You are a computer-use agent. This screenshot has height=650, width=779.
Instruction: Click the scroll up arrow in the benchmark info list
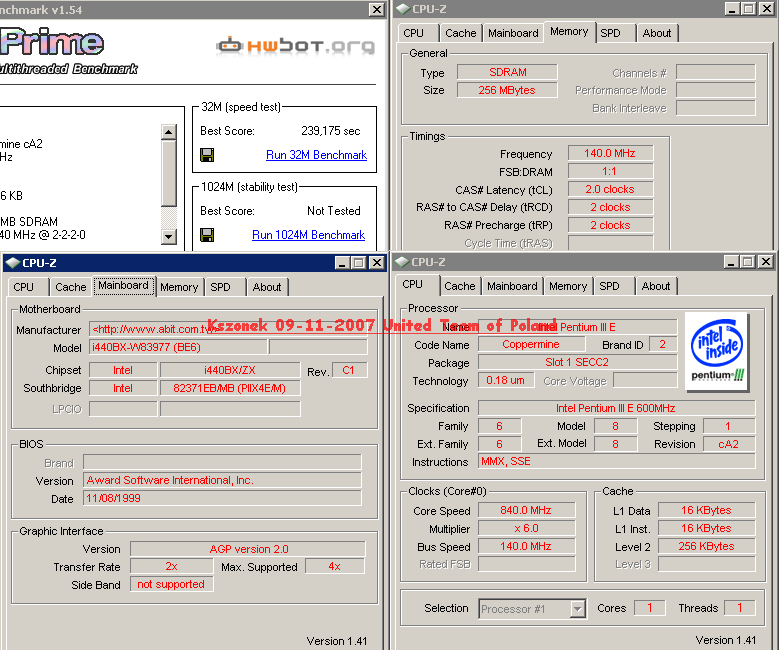pos(168,132)
